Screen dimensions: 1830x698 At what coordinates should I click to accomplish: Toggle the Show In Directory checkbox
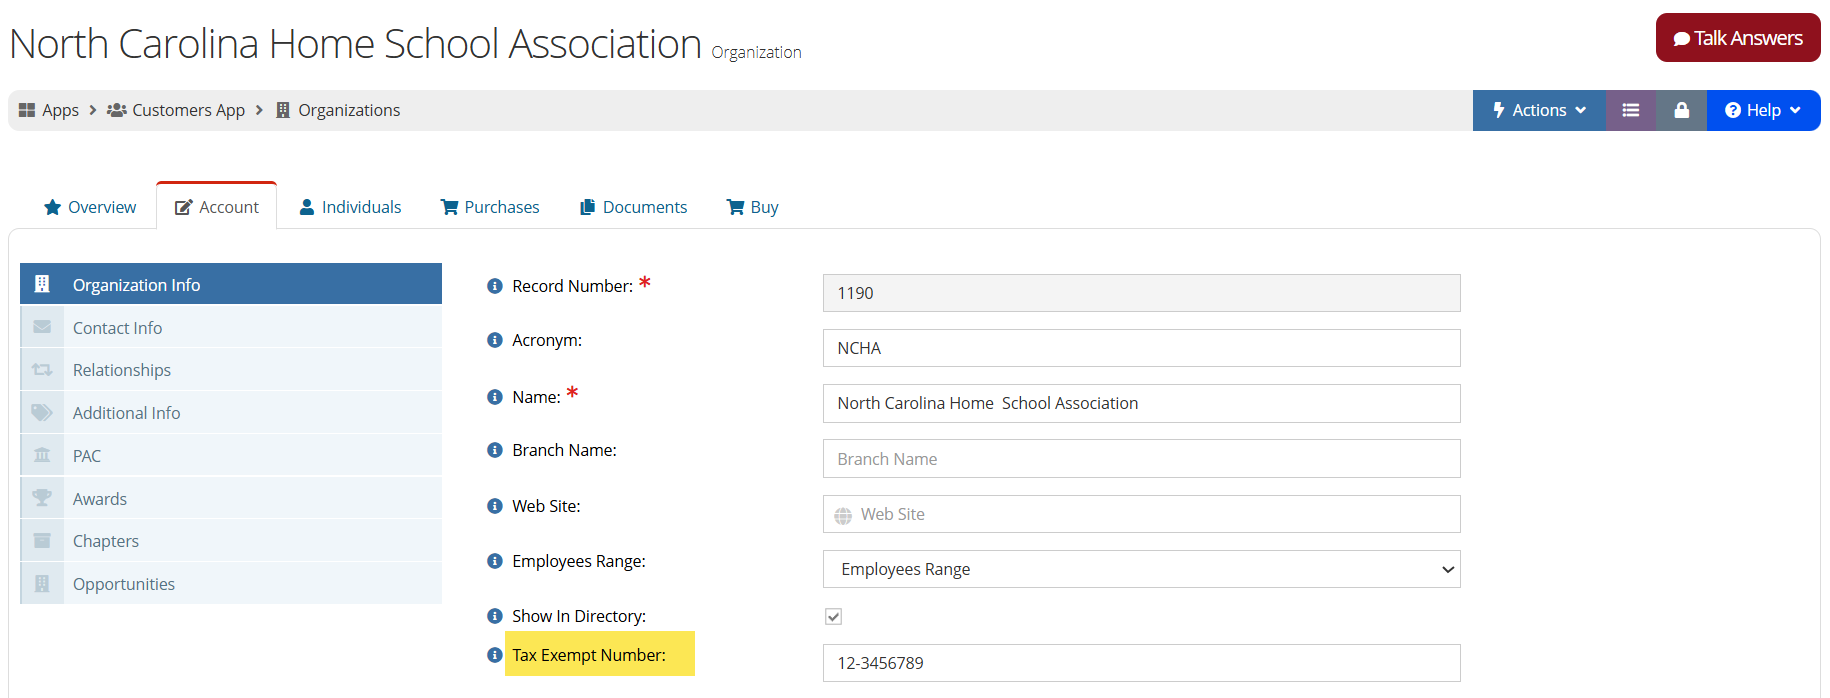coord(833,616)
